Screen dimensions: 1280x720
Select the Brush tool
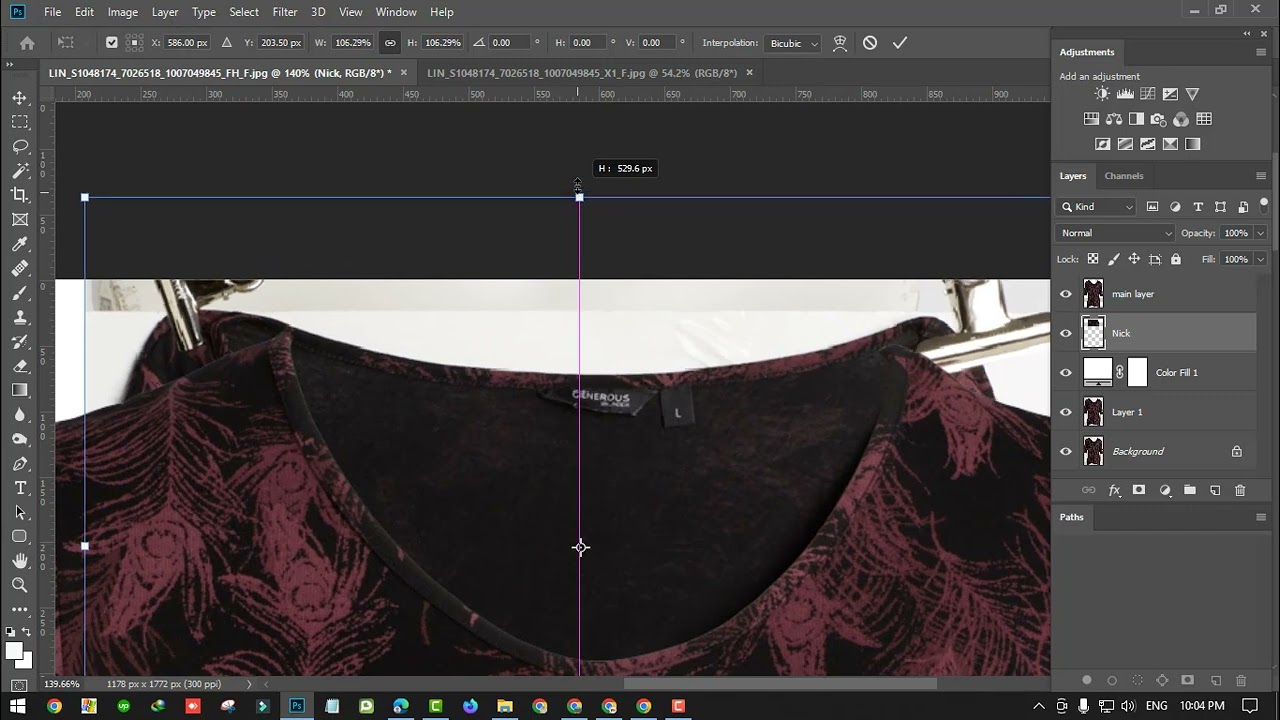coord(20,293)
